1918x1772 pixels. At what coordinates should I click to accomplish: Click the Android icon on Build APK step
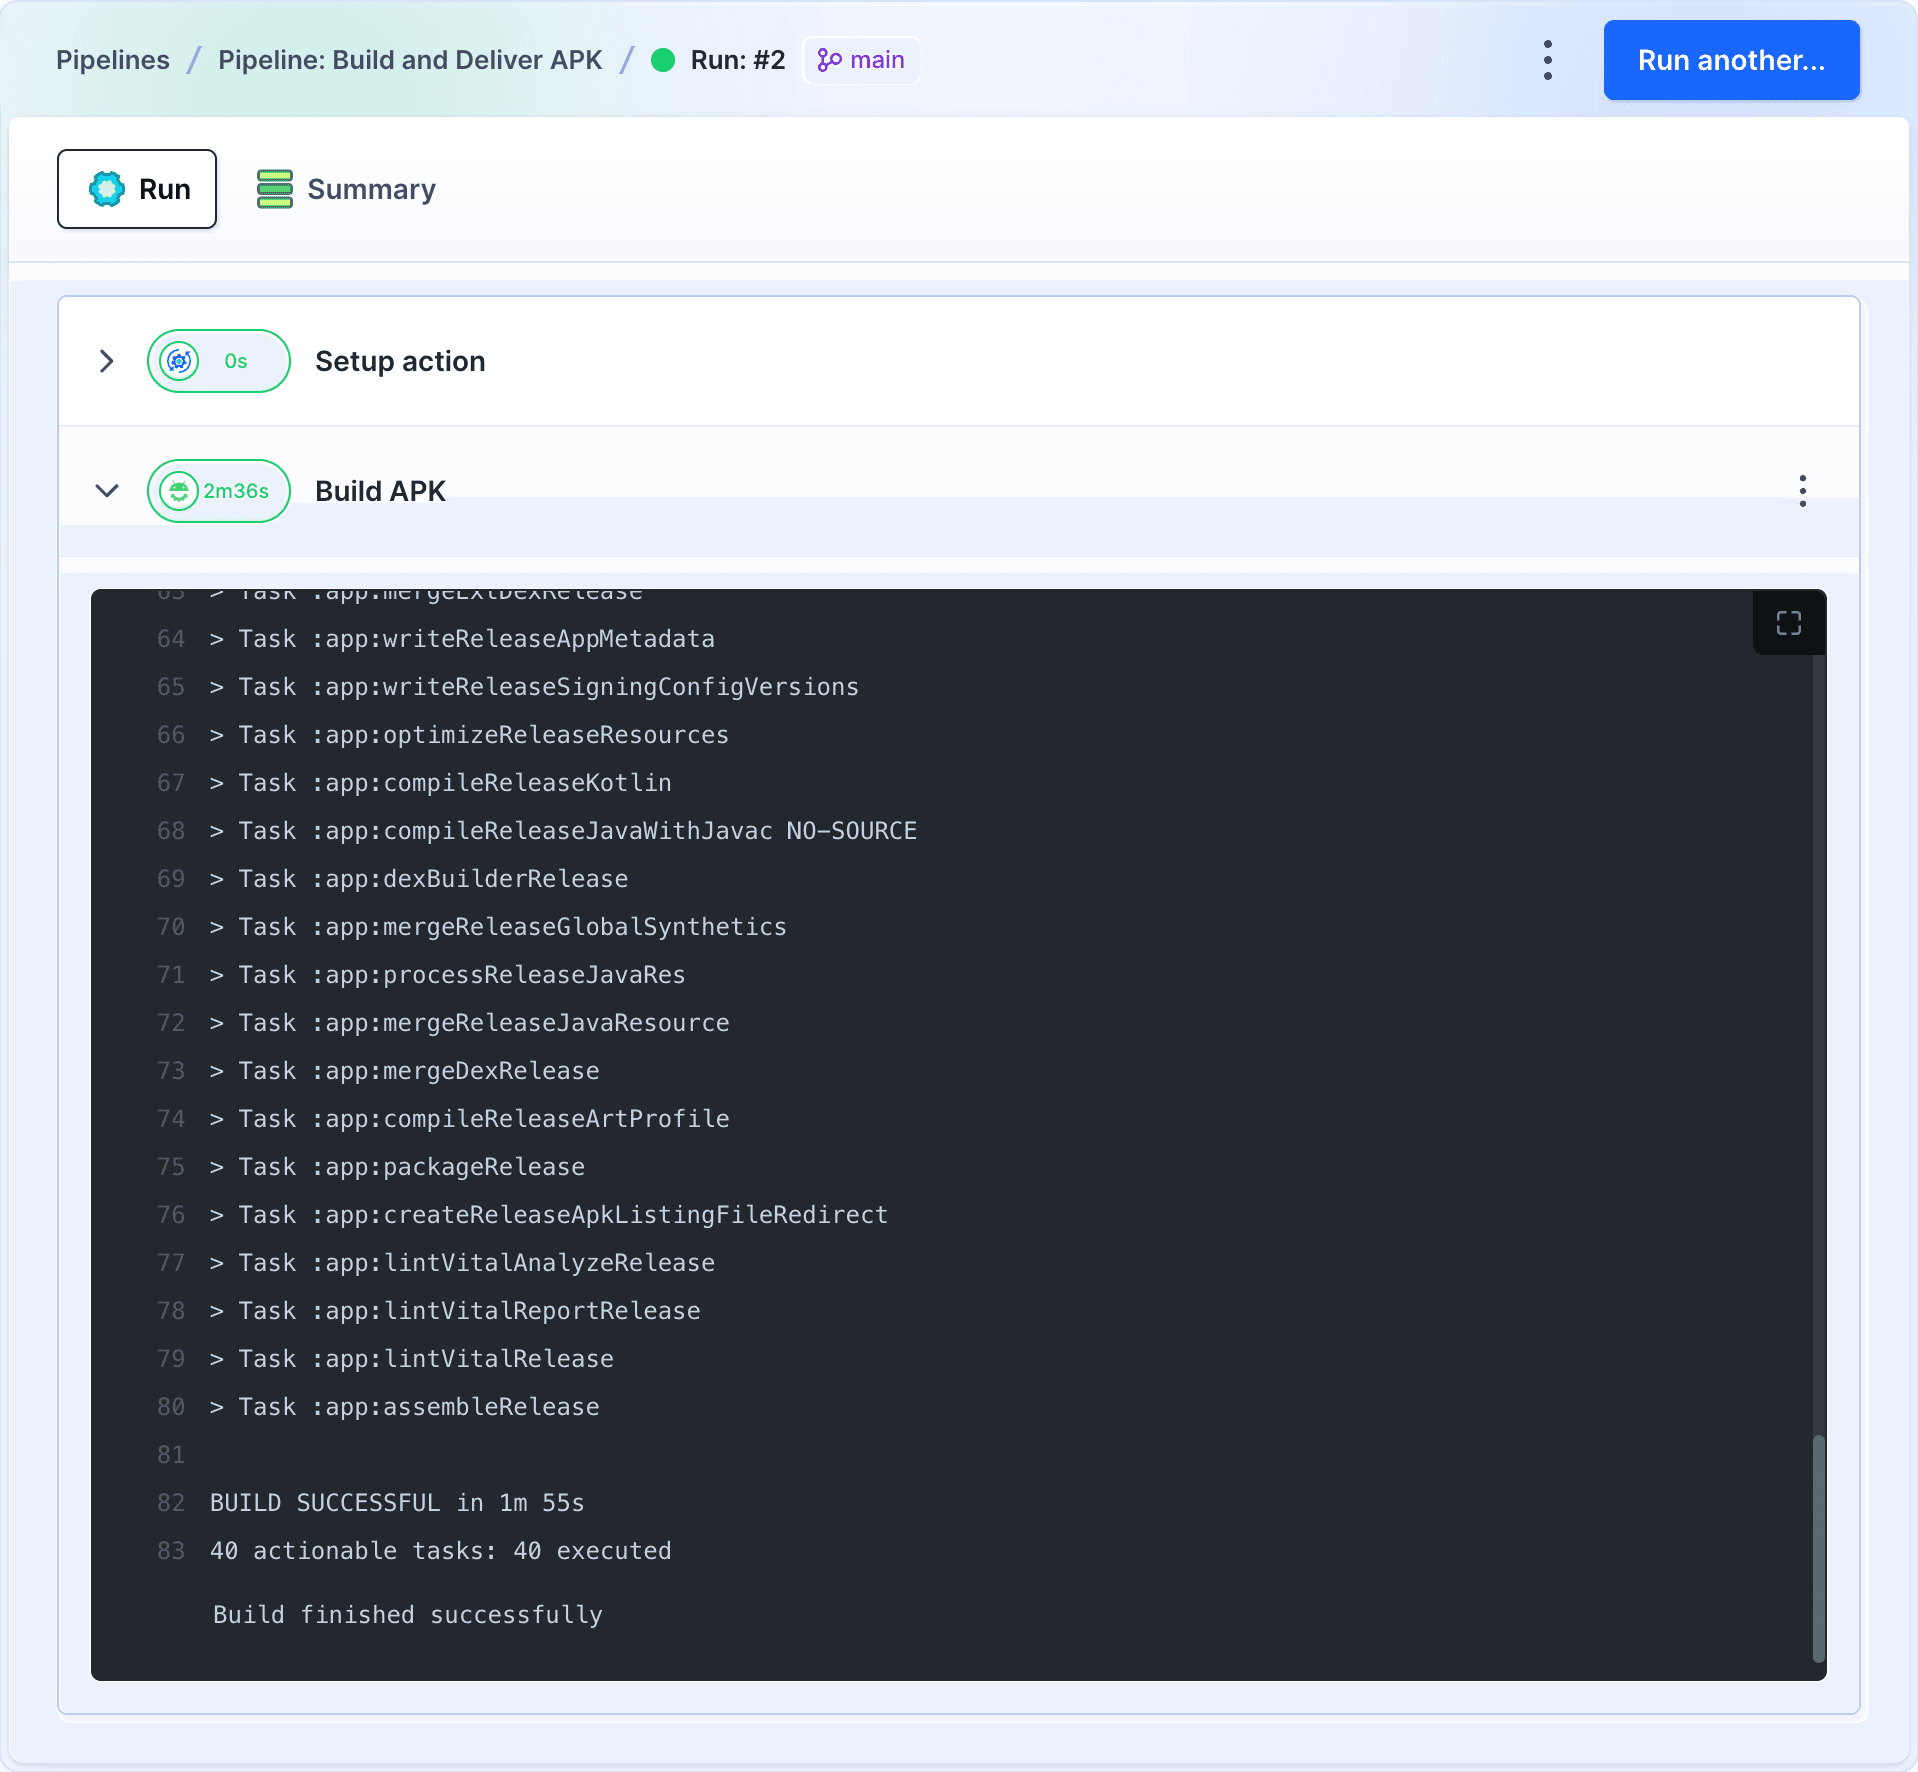pos(179,491)
